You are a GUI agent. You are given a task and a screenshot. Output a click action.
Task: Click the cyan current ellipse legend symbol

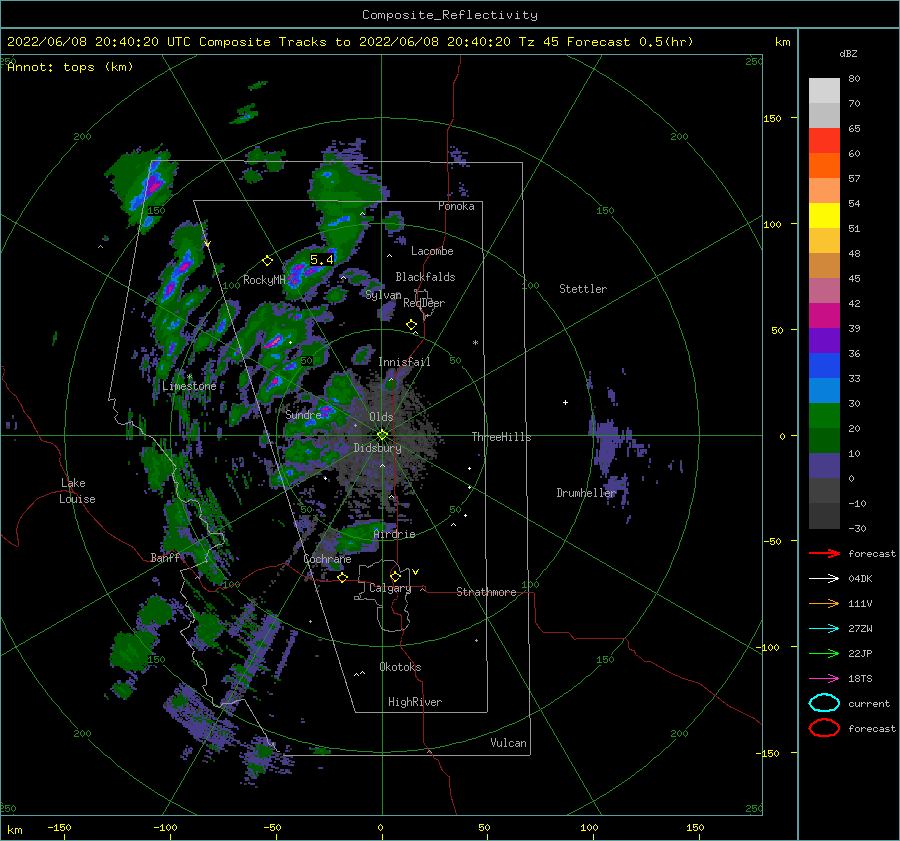click(824, 703)
